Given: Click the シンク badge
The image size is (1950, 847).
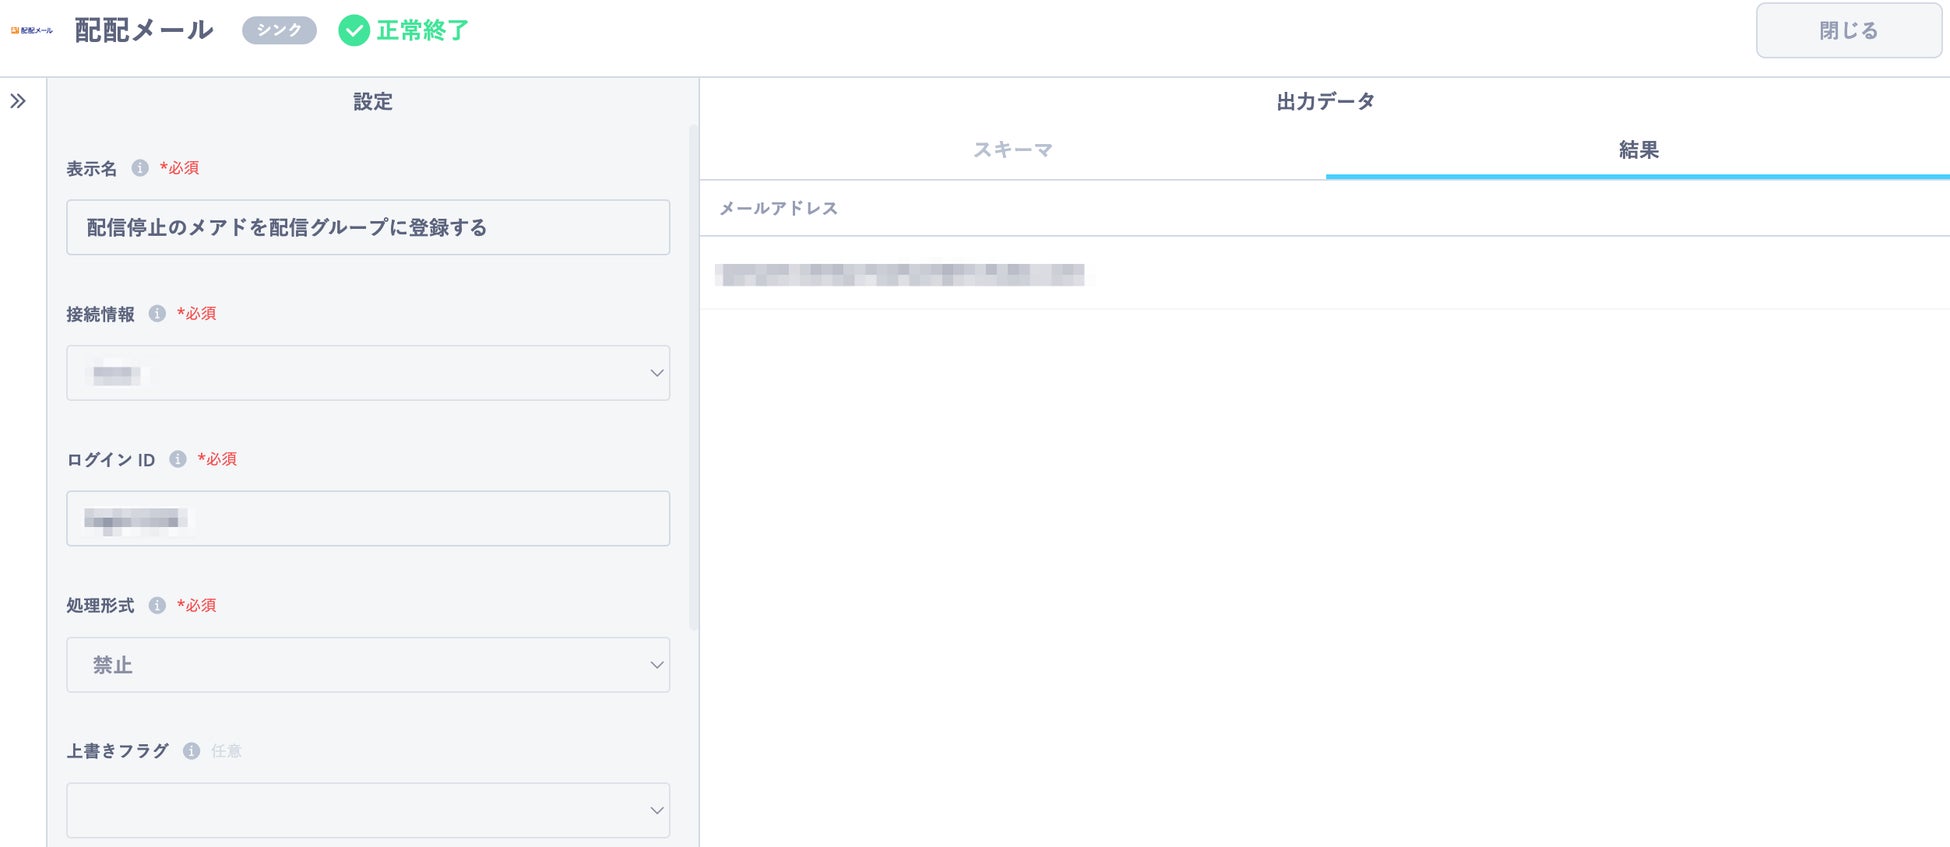Looking at the screenshot, I should coord(279,31).
